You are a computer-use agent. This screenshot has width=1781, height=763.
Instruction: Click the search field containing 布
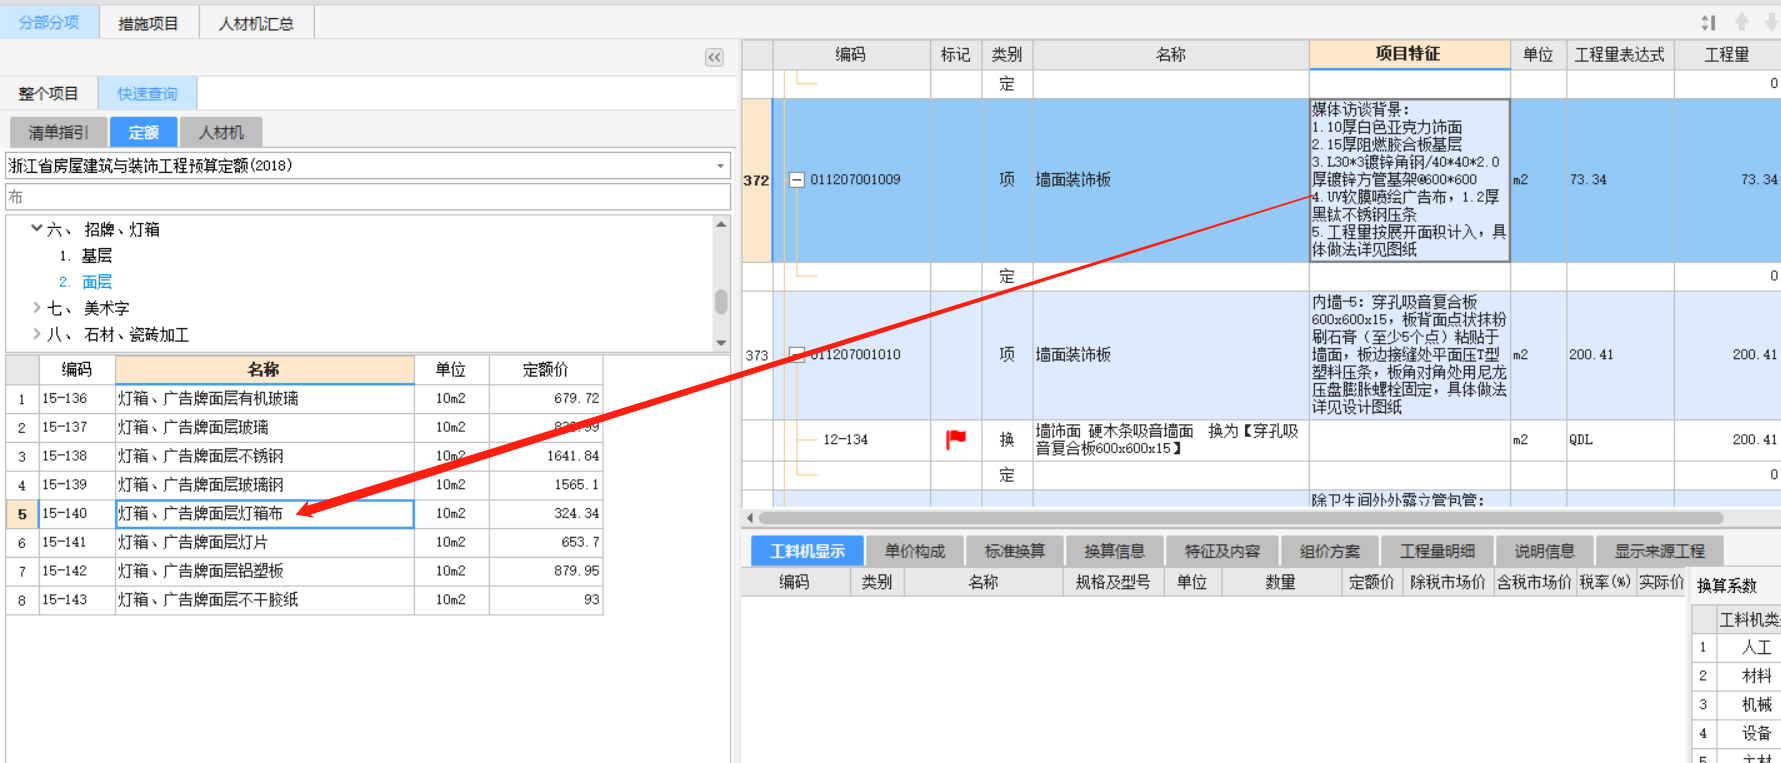tap(368, 197)
